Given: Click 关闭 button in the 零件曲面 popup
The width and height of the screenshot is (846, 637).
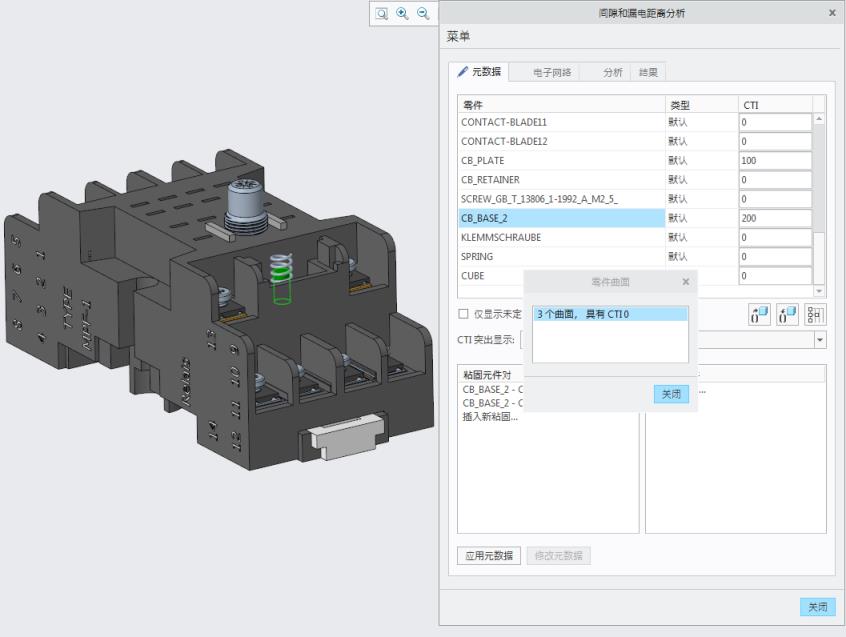Looking at the screenshot, I should click(x=671, y=394).
